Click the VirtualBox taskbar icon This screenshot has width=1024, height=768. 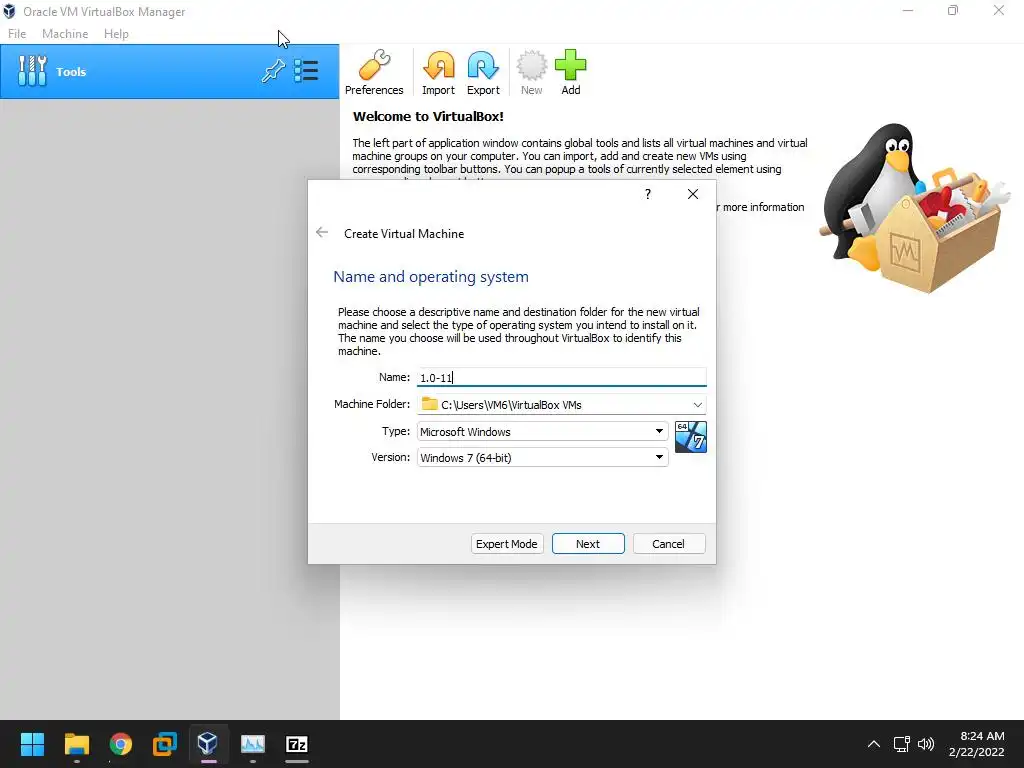point(208,743)
